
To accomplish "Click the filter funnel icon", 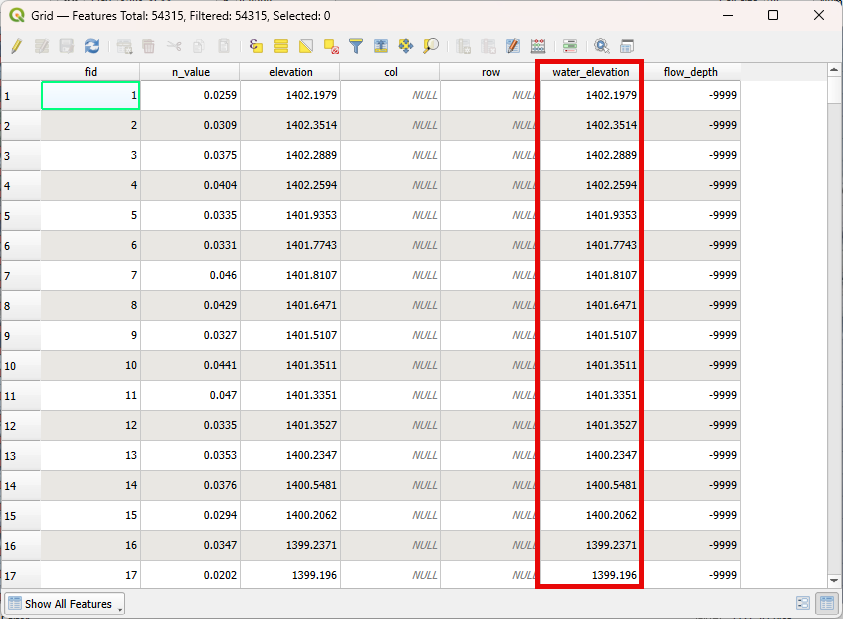I will (x=355, y=46).
